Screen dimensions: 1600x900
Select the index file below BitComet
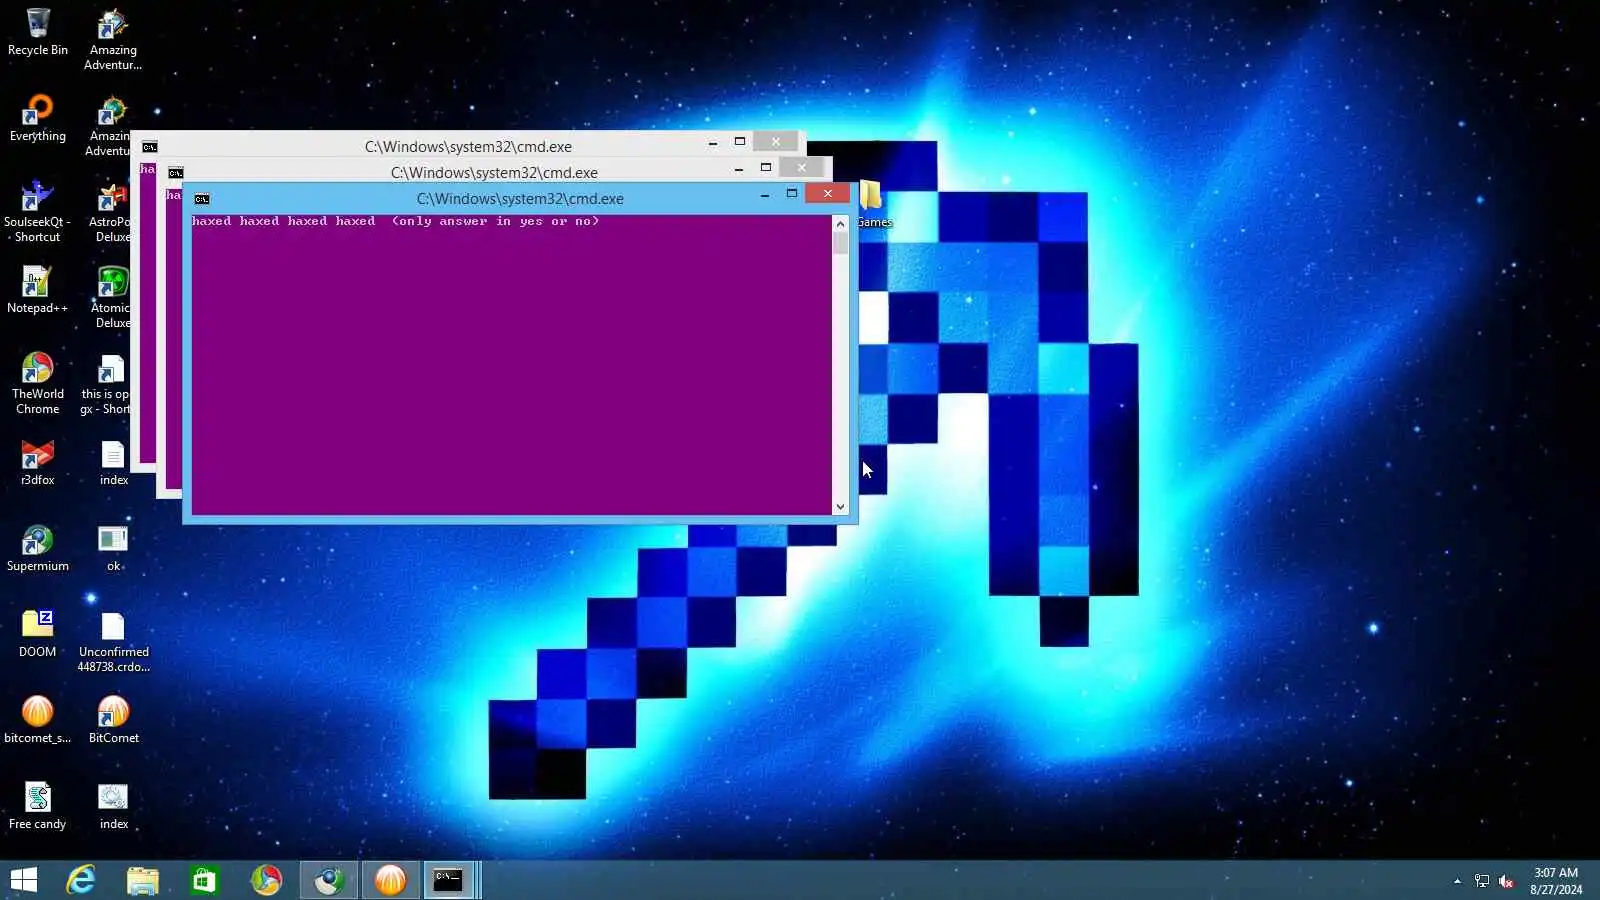click(x=113, y=806)
